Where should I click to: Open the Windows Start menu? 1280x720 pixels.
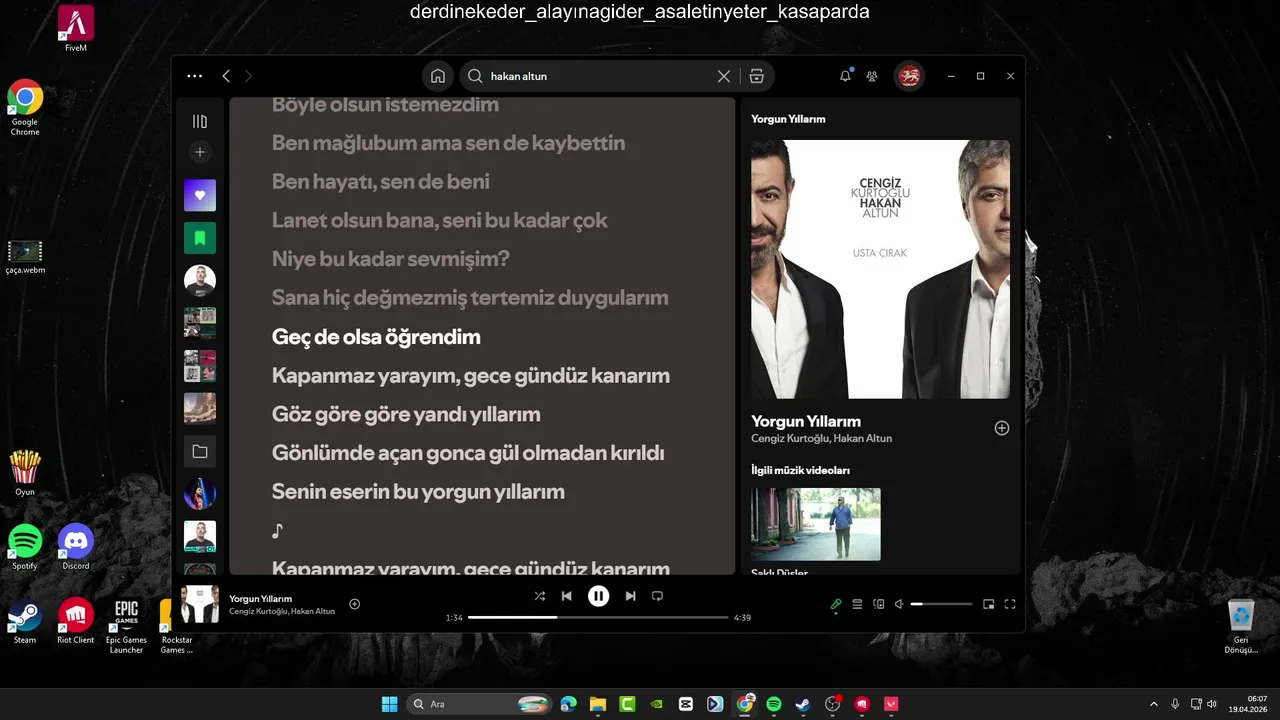click(x=389, y=704)
